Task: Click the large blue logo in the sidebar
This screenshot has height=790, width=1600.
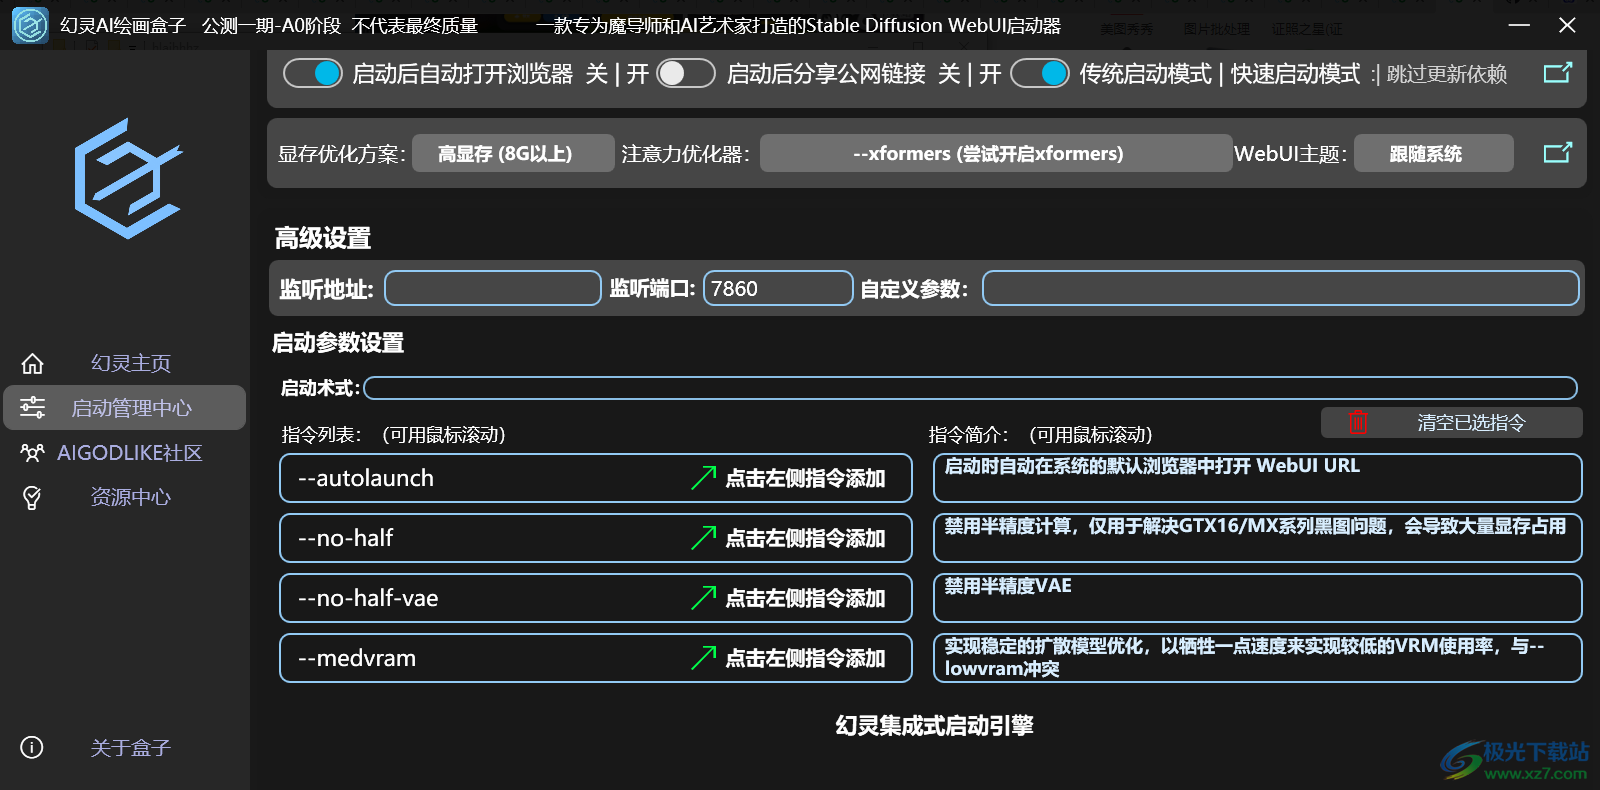Action: coord(127,179)
